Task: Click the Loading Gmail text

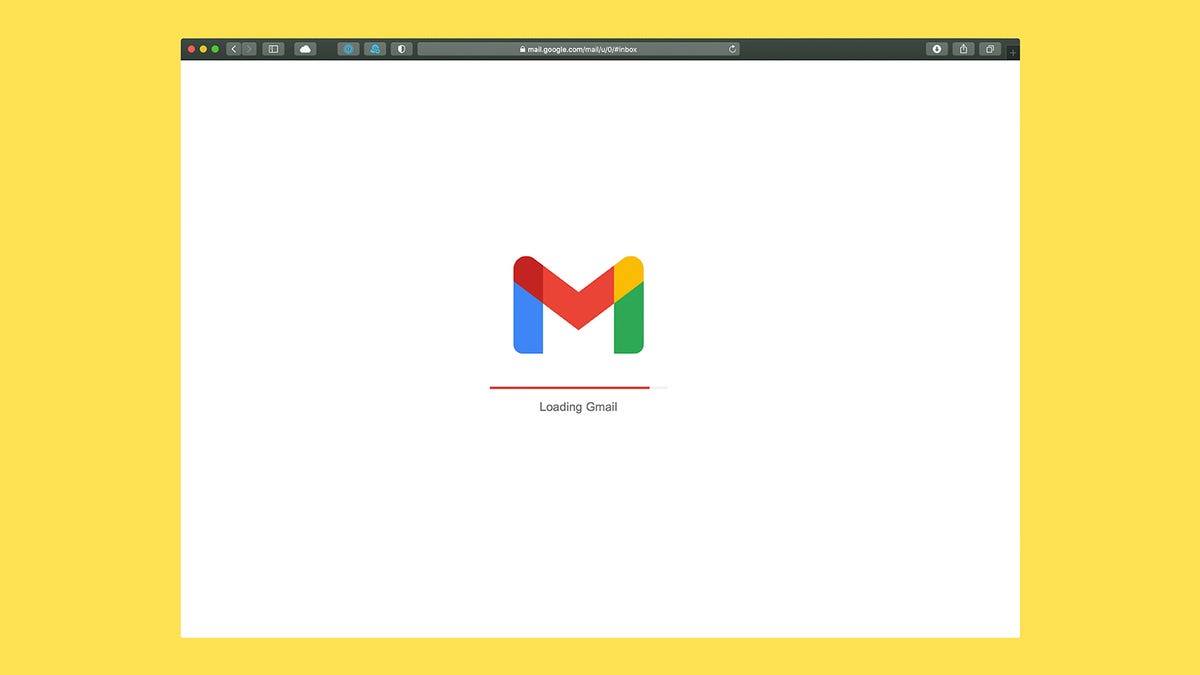Action: point(578,407)
